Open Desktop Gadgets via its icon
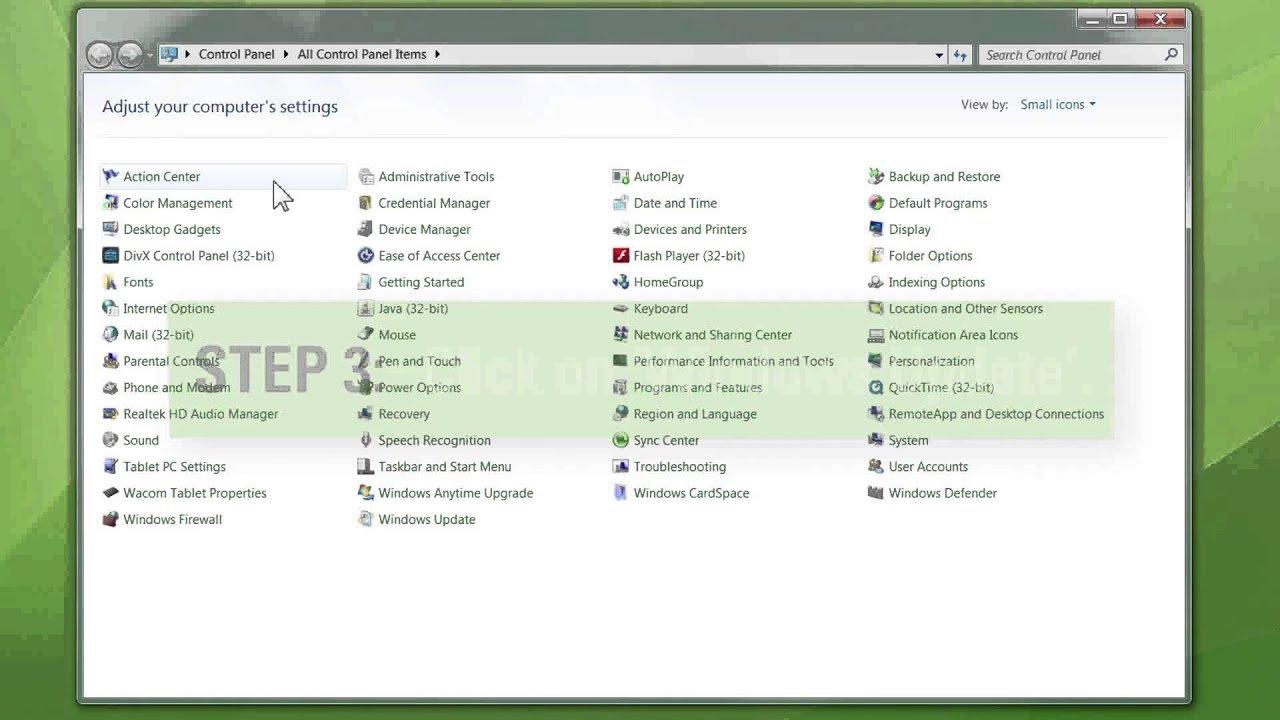The width and height of the screenshot is (1280, 720). pyautogui.click(x=110, y=230)
